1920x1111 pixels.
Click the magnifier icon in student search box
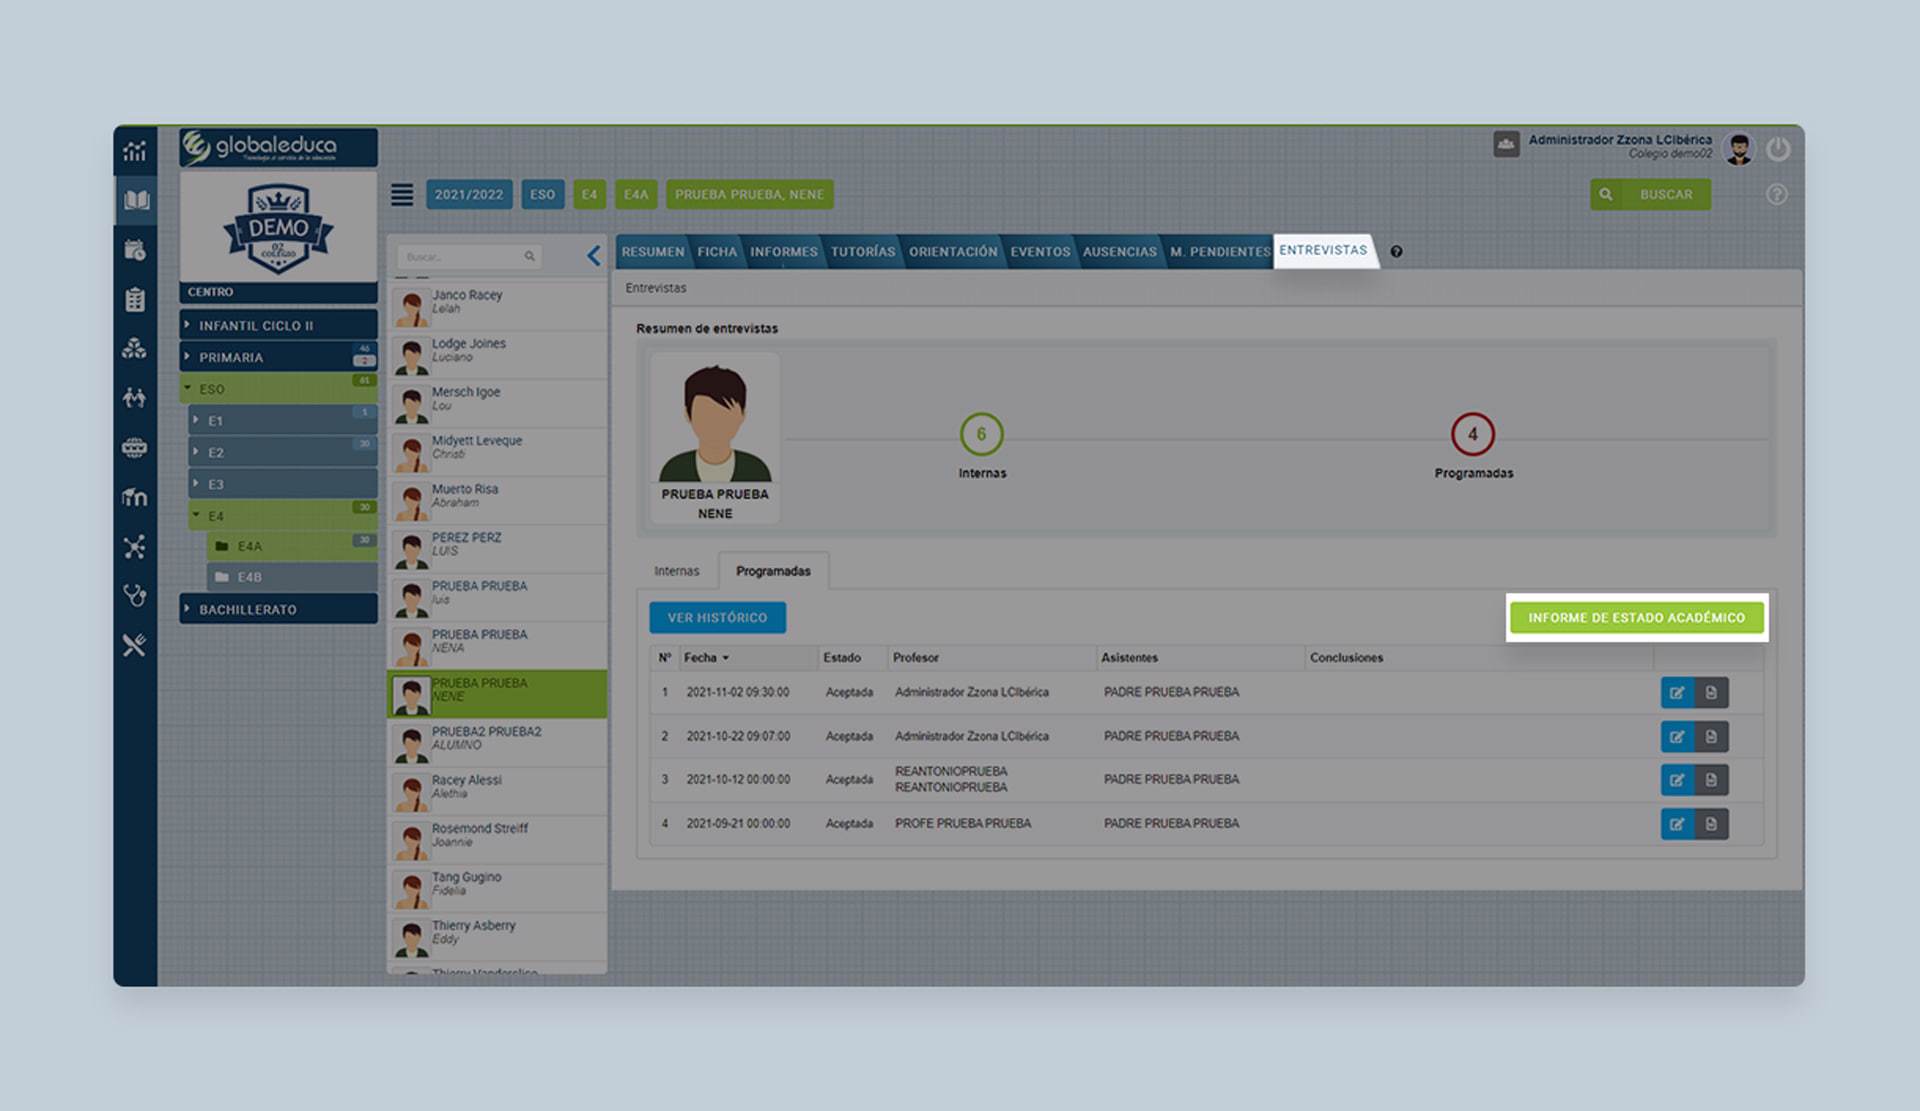[x=529, y=257]
